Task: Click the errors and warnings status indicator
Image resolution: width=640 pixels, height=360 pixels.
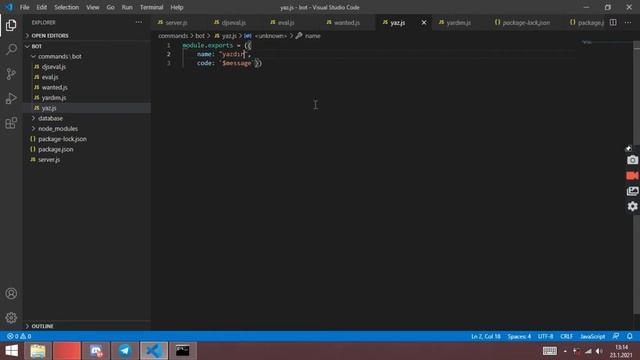Action: pos(19,336)
